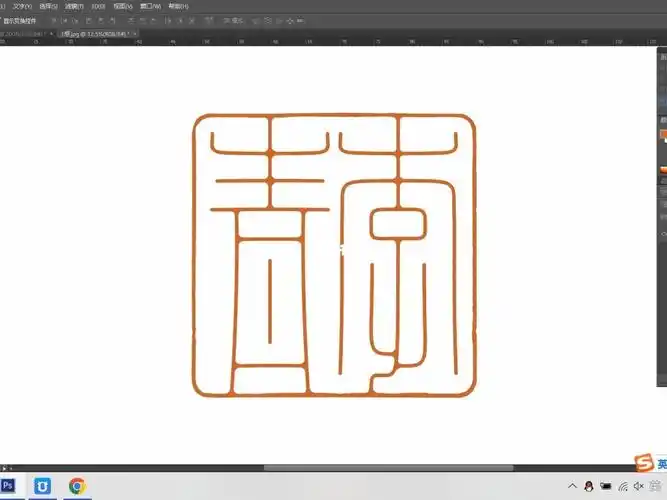This screenshot has width=667, height=500.
Task: Click the 3D模式 label in options bar
Action: pyautogui.click(x=233, y=20)
